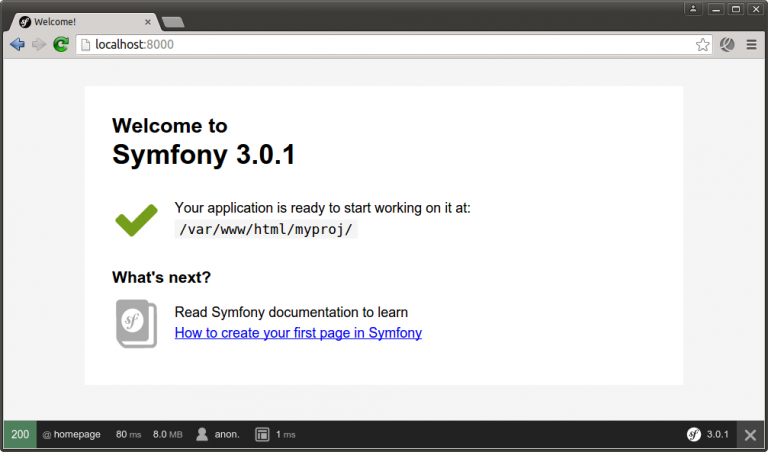Click the Symfony documentation book icon
768x452 pixels.
point(136,323)
